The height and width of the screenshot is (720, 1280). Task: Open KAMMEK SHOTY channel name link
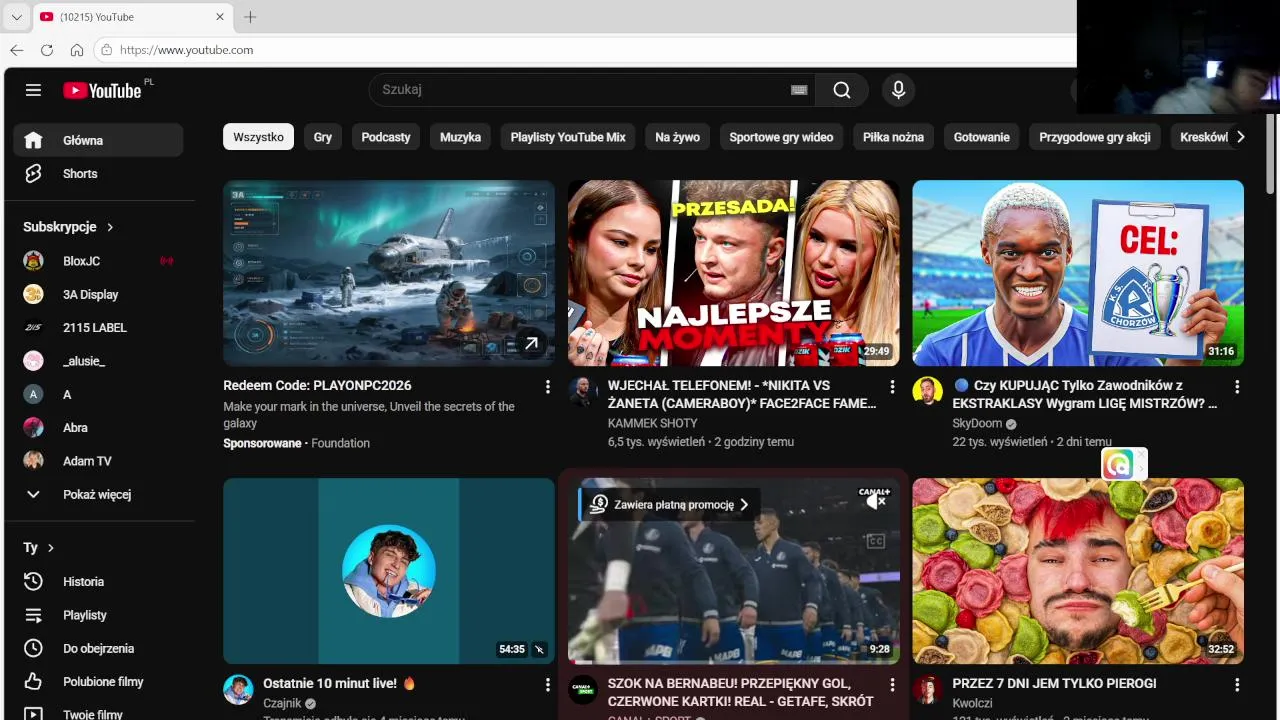pyautogui.click(x=652, y=423)
